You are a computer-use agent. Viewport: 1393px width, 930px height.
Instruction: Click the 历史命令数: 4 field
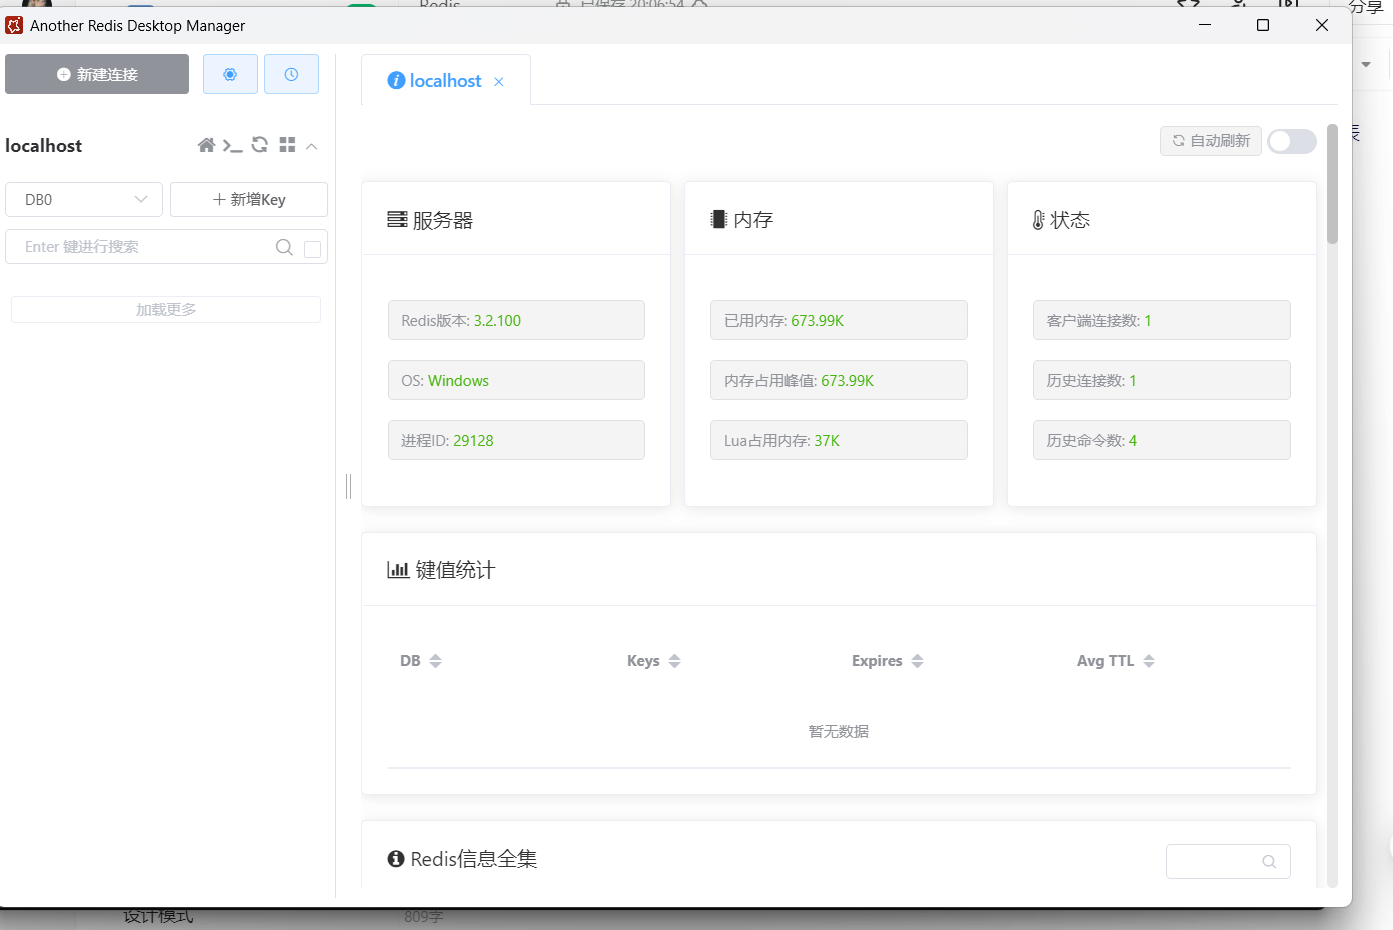point(1162,440)
